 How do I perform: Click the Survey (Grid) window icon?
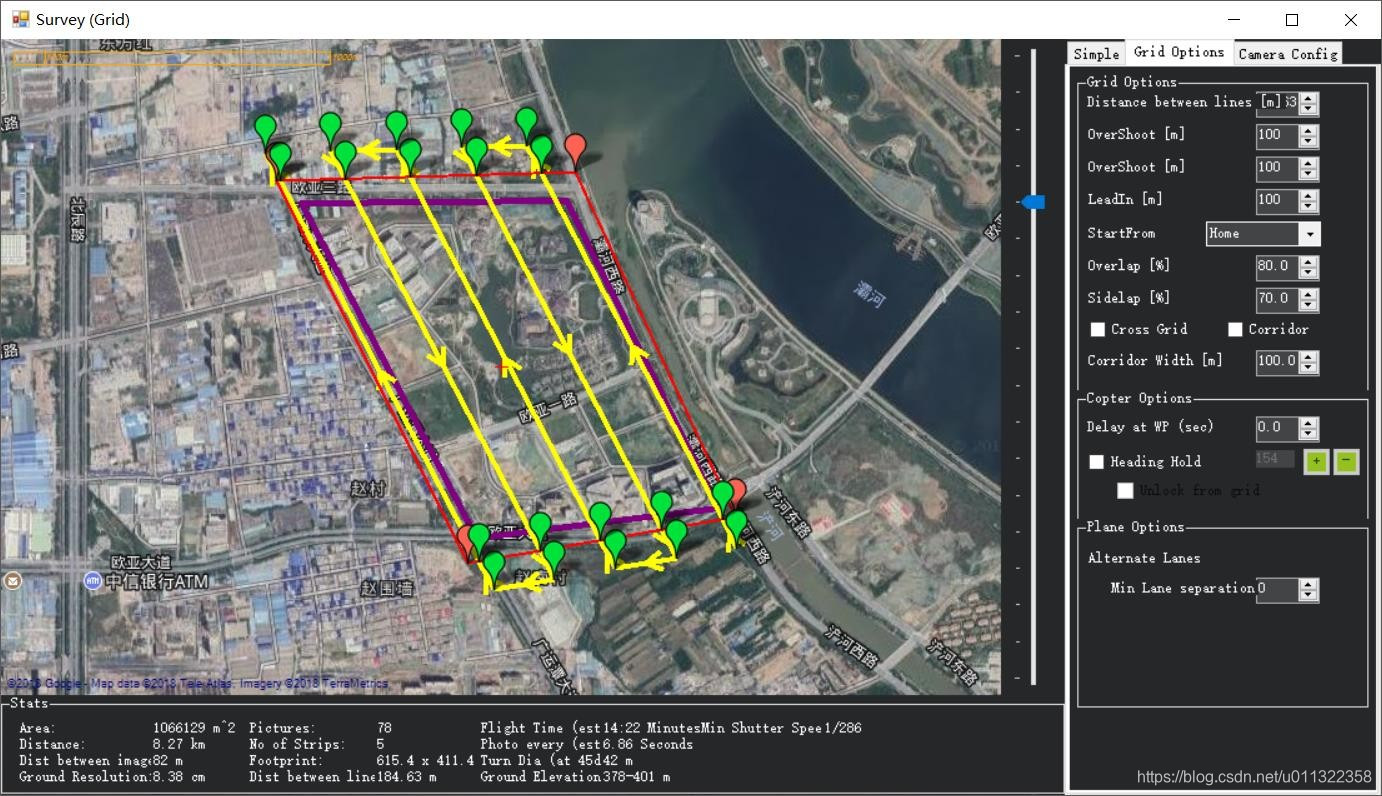[20, 19]
